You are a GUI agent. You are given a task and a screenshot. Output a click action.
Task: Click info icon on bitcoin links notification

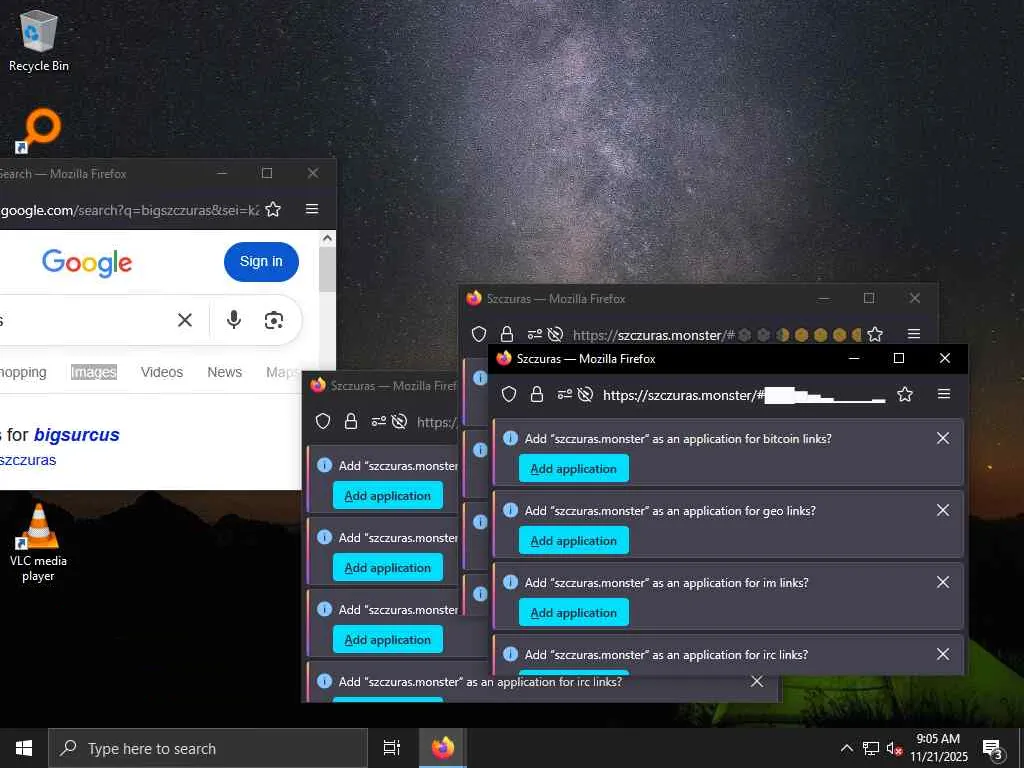[x=511, y=438]
